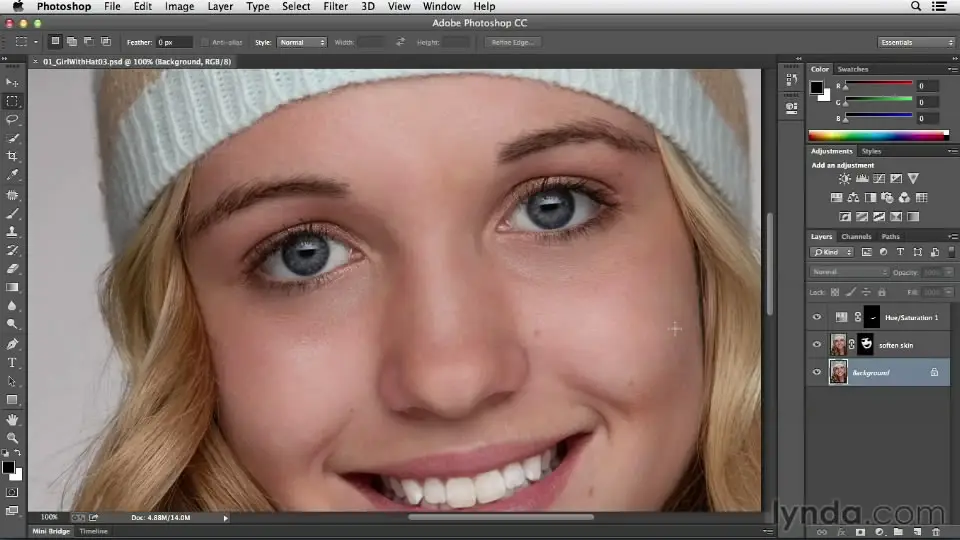
Task: Select the Lasso tool
Action: click(13, 119)
